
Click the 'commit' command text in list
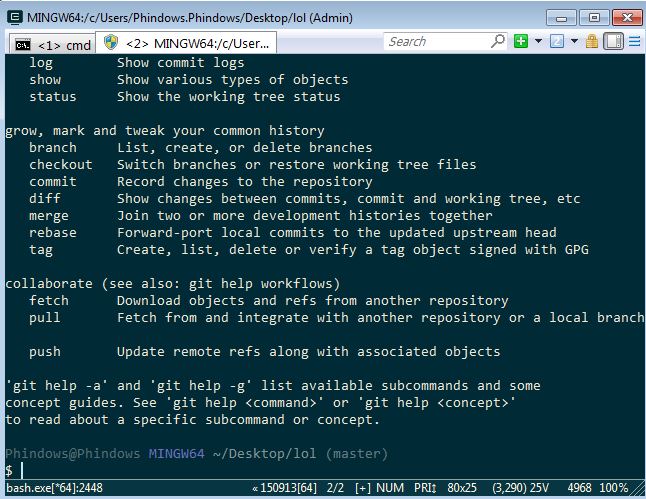pyautogui.click(x=53, y=182)
